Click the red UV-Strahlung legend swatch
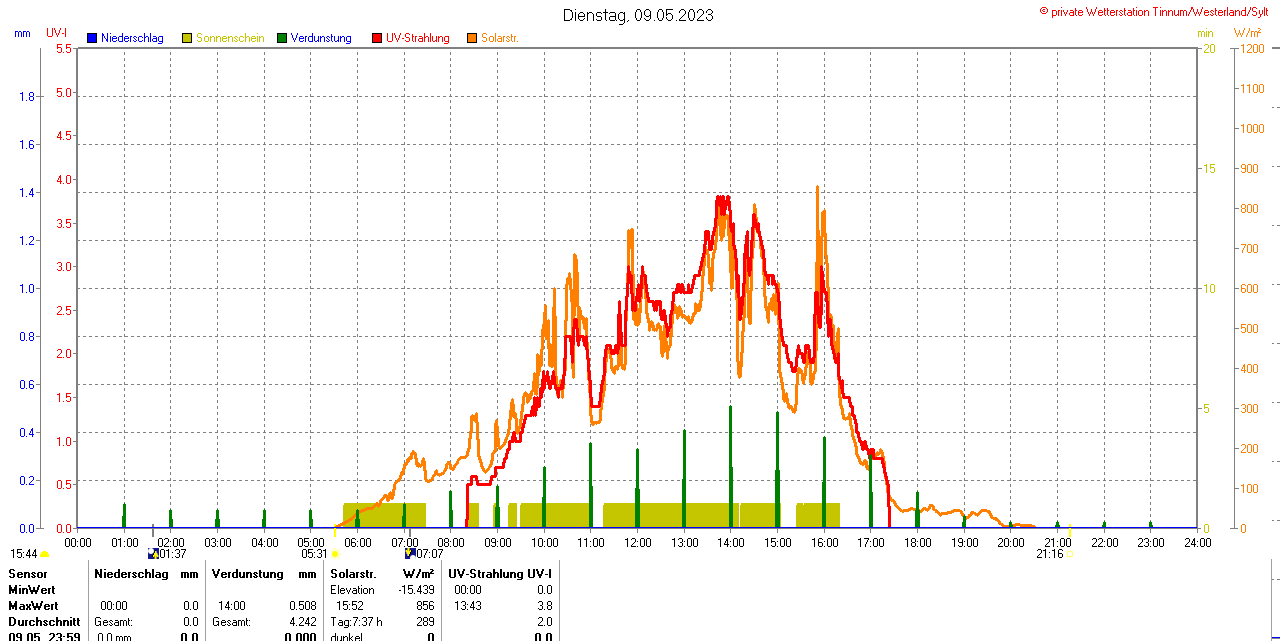 pos(377,38)
